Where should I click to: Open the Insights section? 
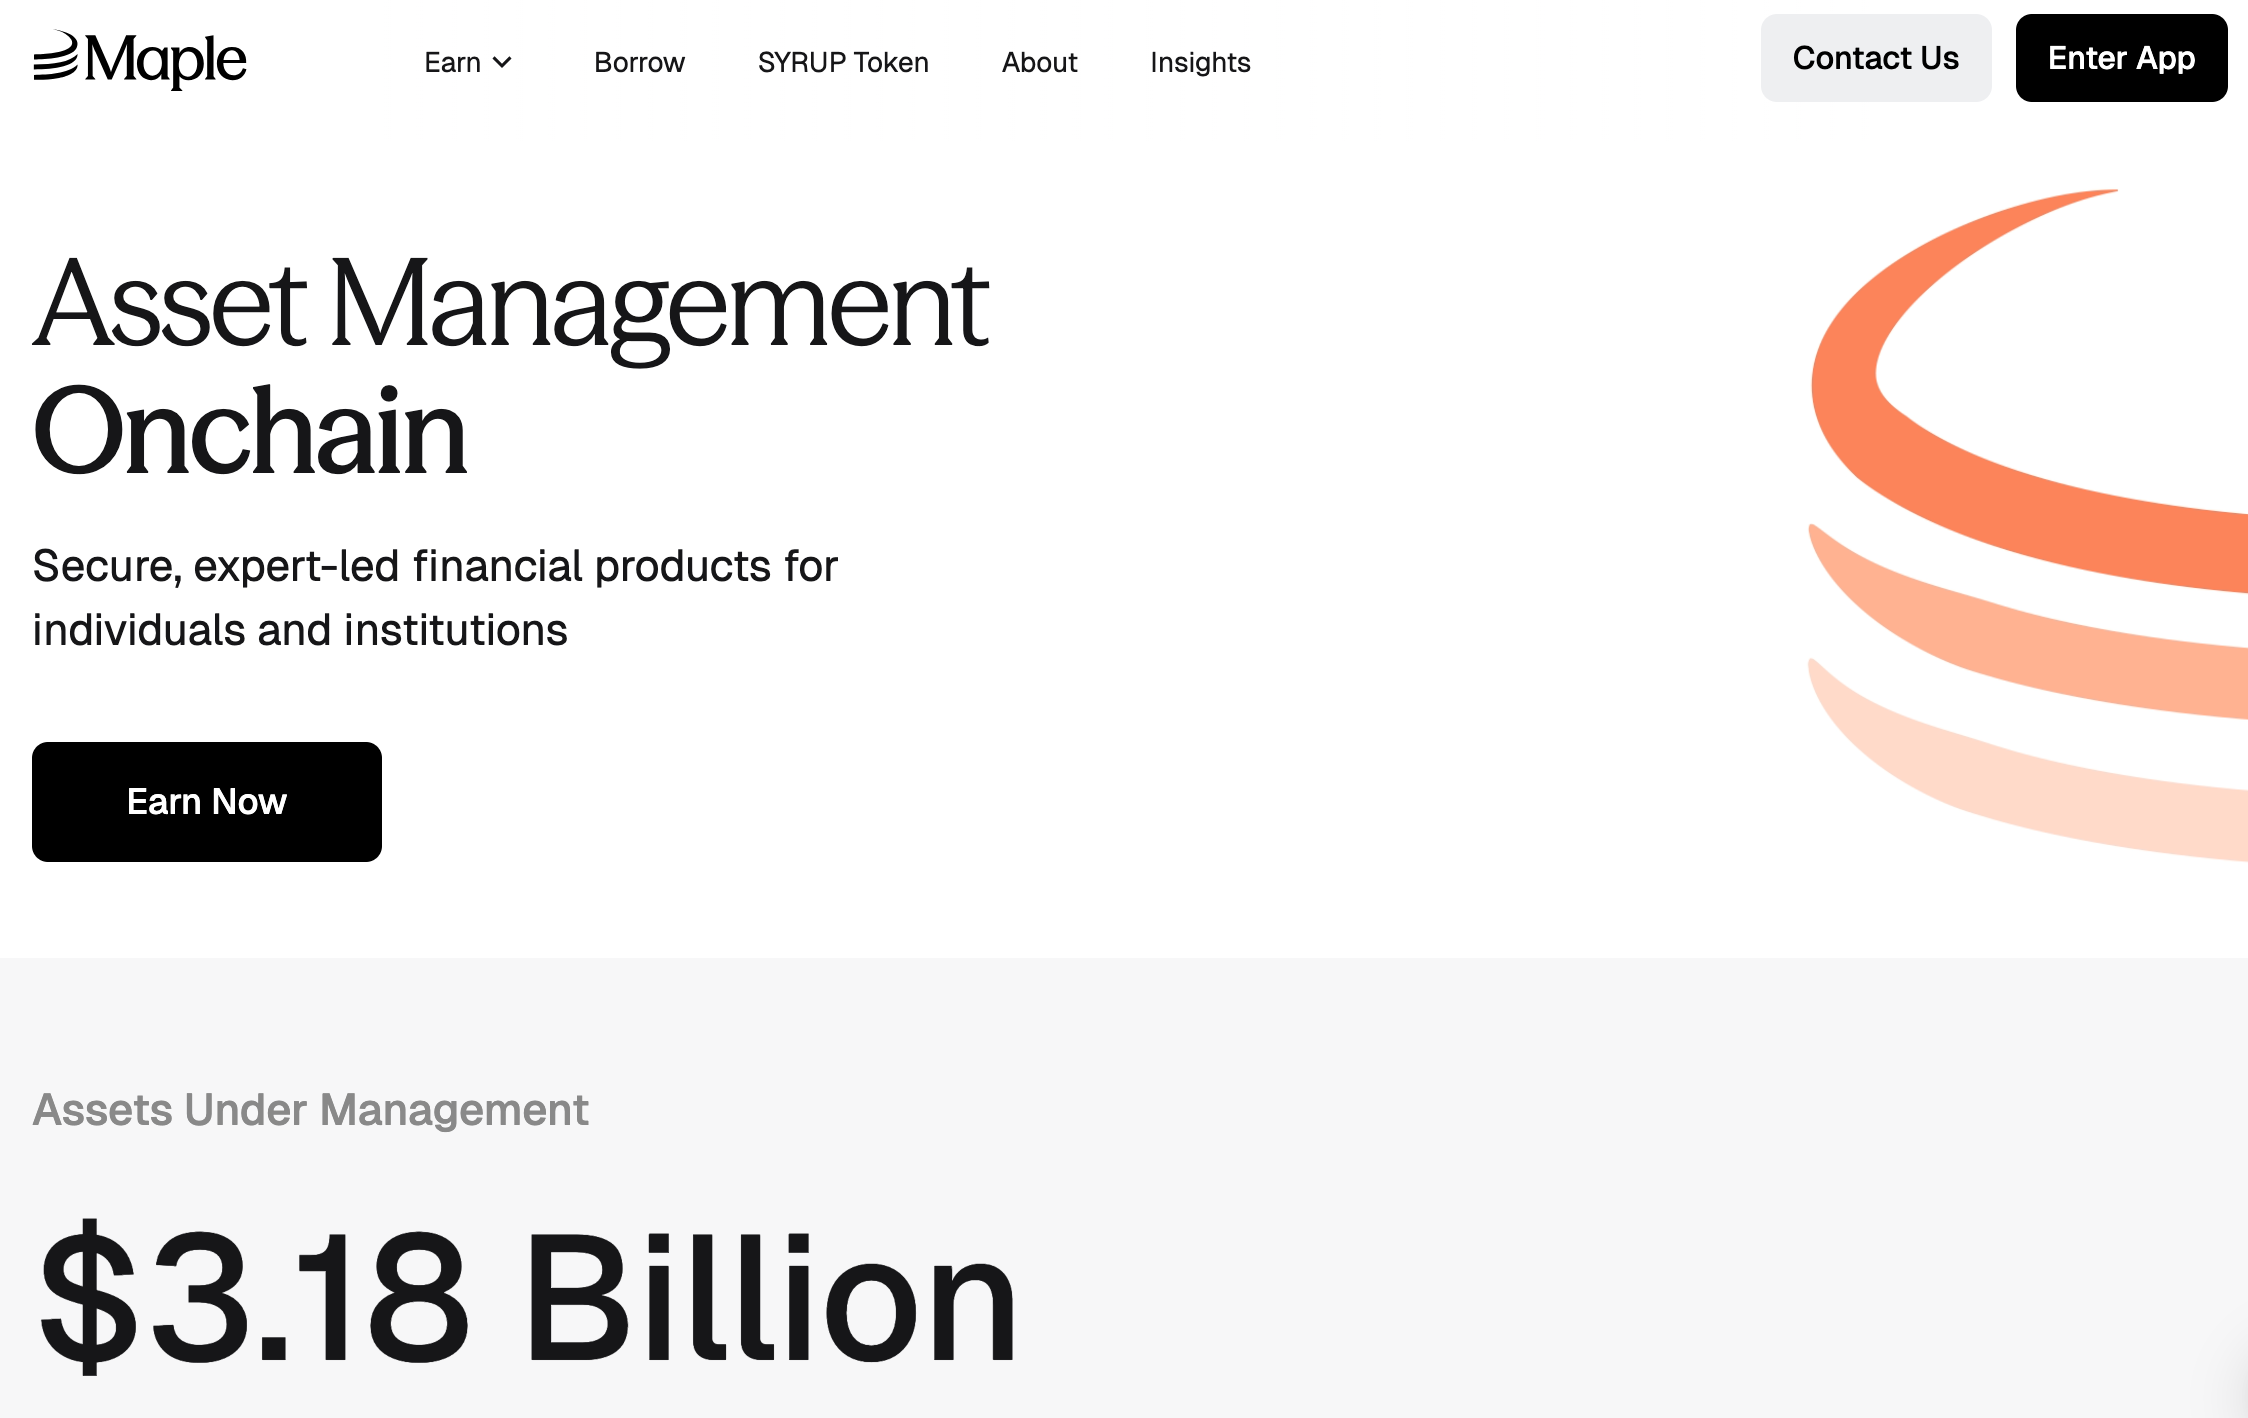pos(1200,62)
